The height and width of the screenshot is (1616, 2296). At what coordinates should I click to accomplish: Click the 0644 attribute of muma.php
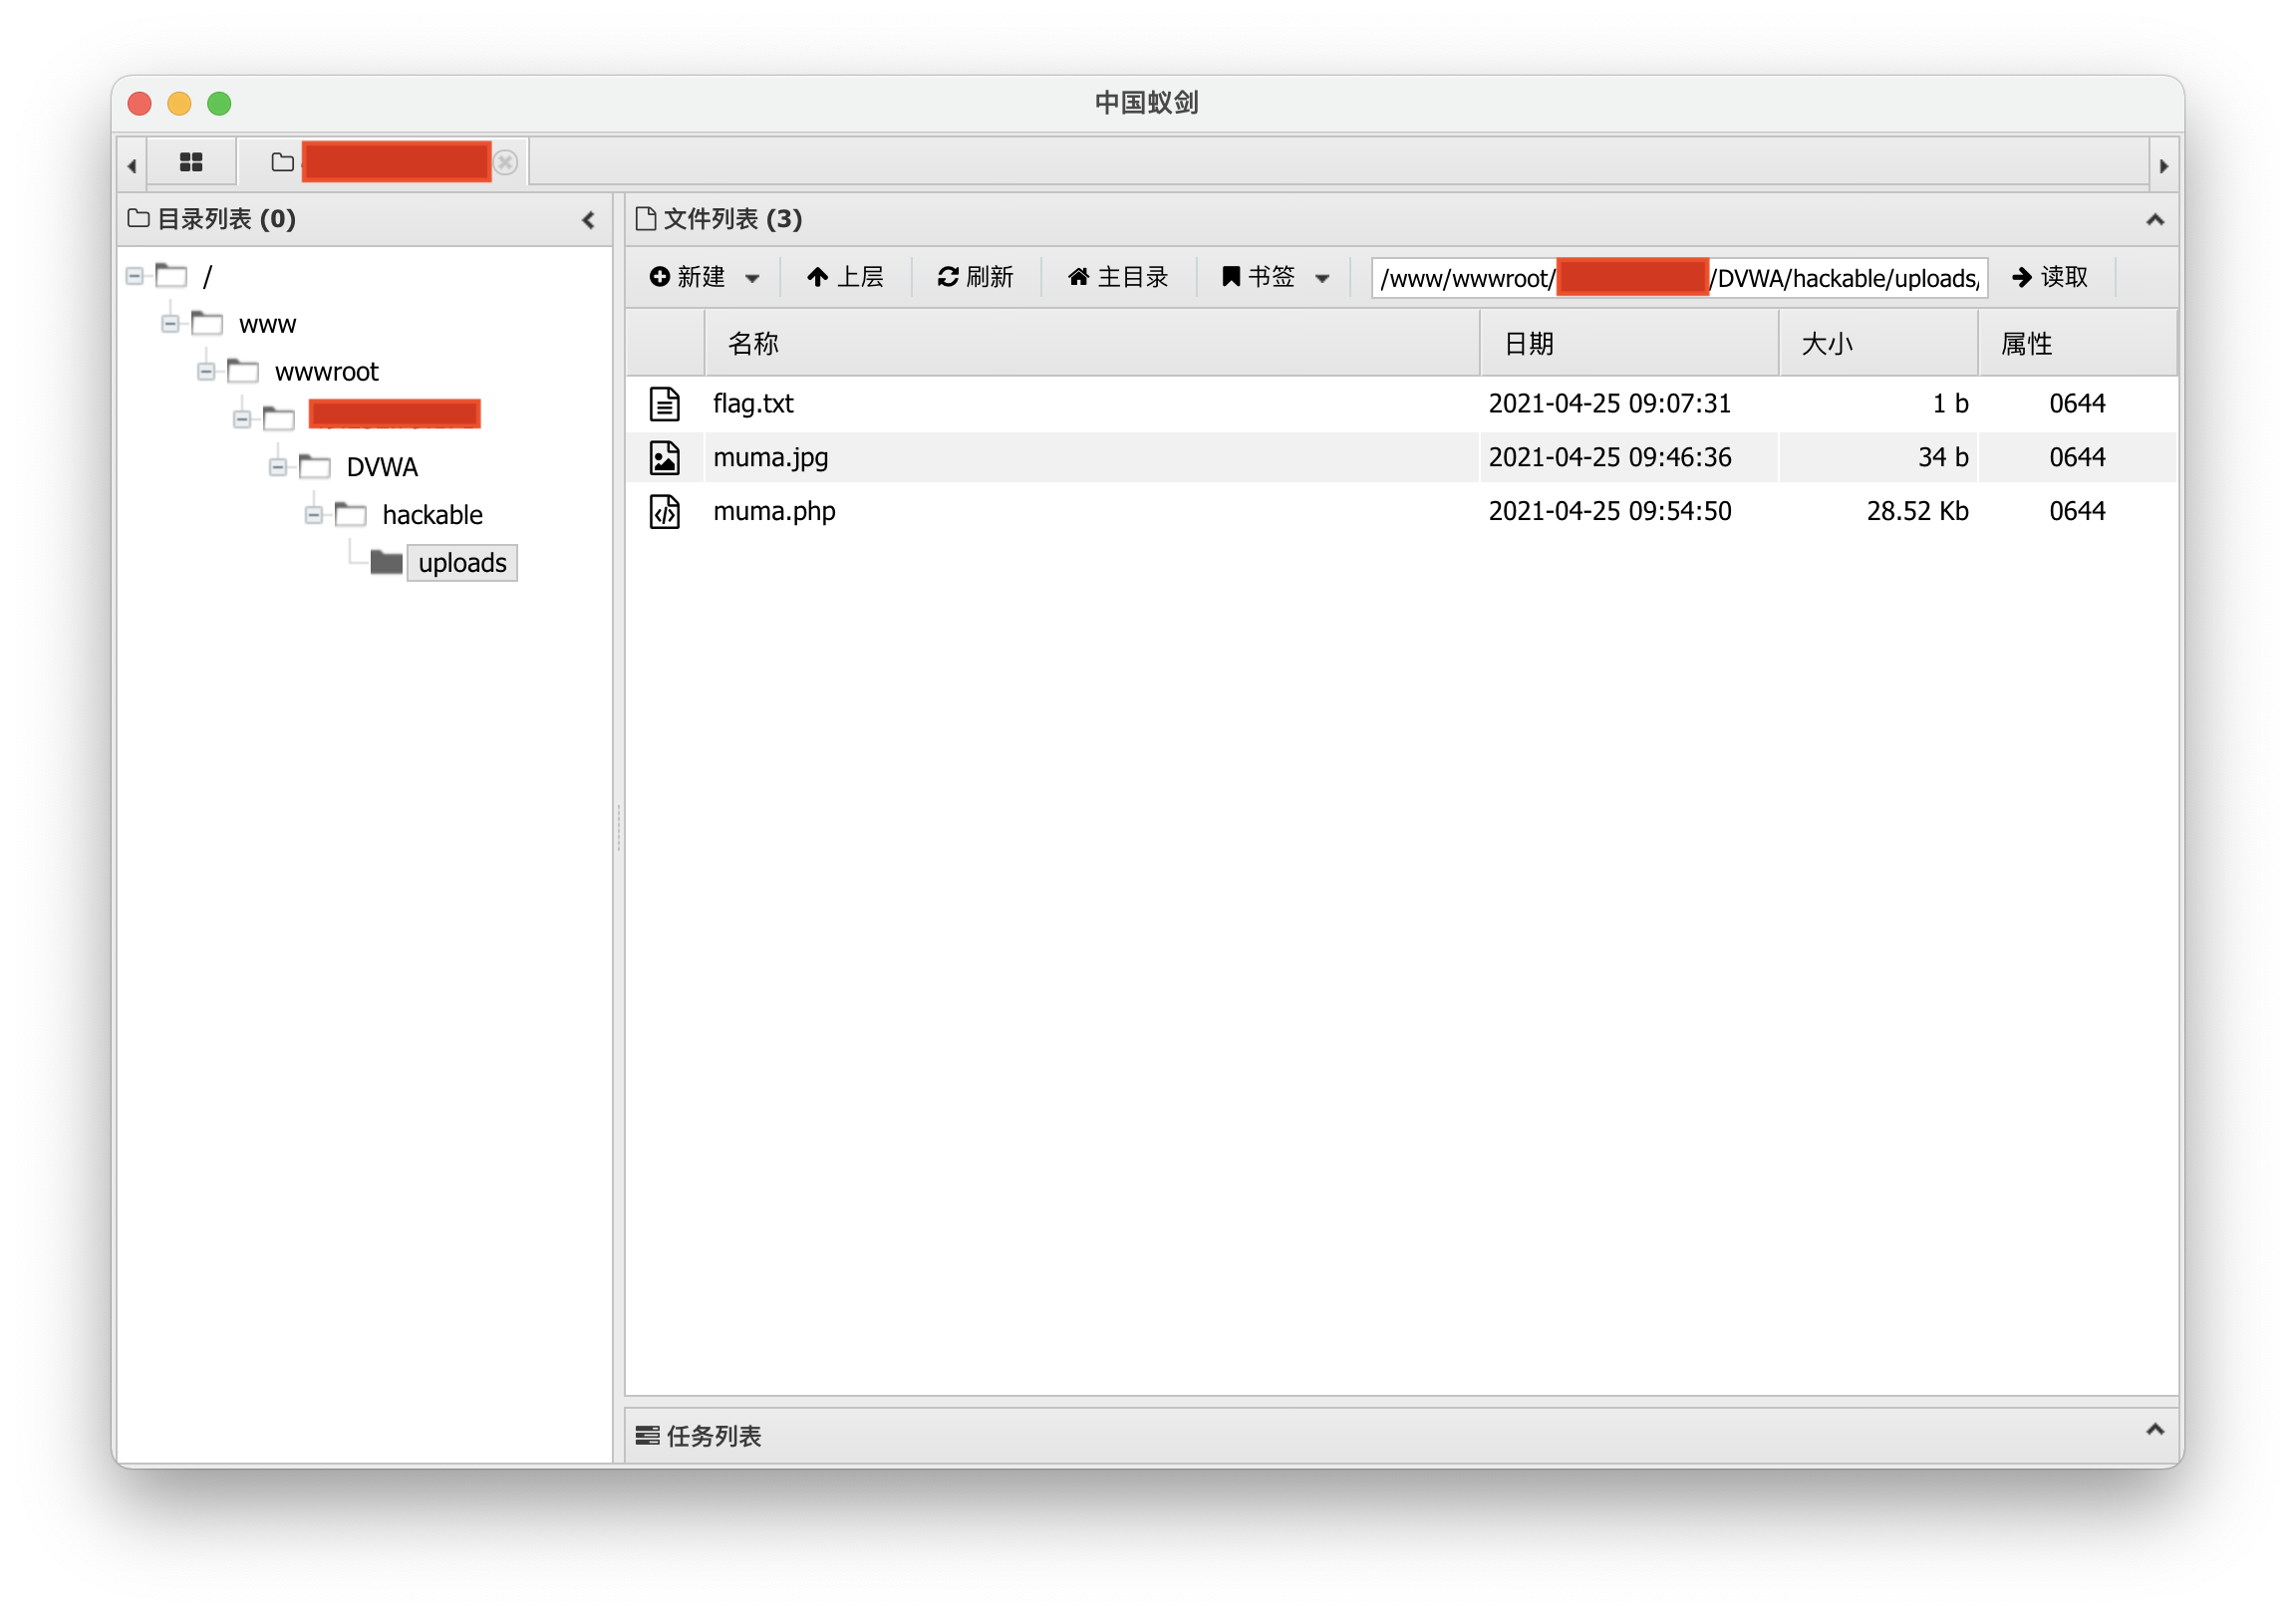[2077, 511]
